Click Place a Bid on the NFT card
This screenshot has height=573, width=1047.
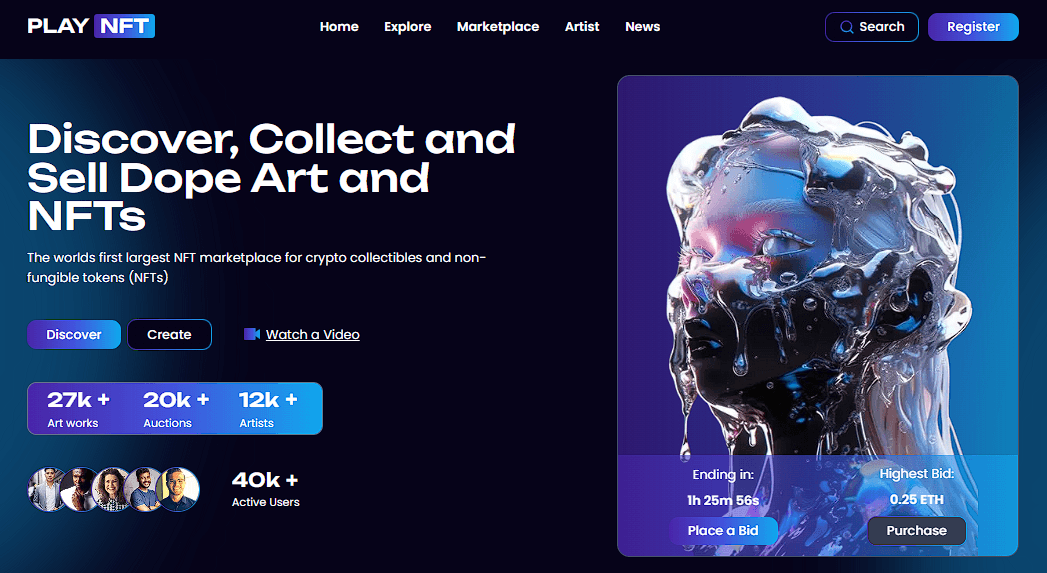tap(723, 531)
